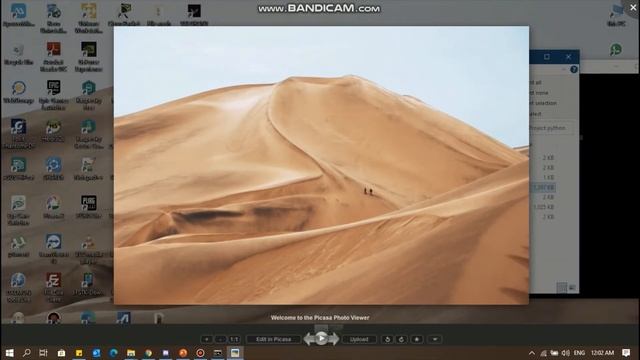640x360 pixels.
Task: Open the photo viewer options dropdown arrow
Action: [435, 339]
